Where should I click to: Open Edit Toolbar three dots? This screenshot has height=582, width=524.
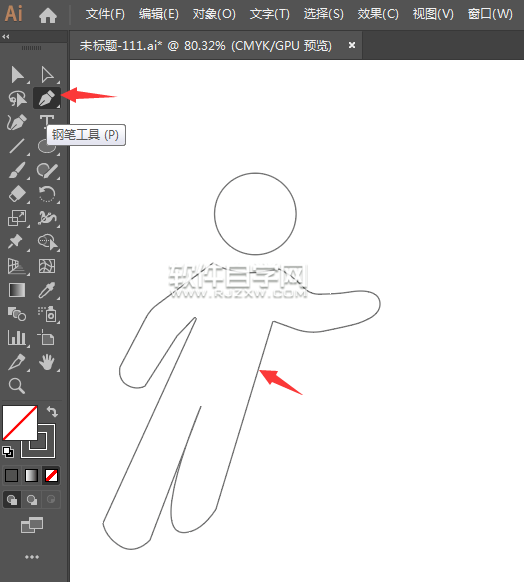point(32,557)
